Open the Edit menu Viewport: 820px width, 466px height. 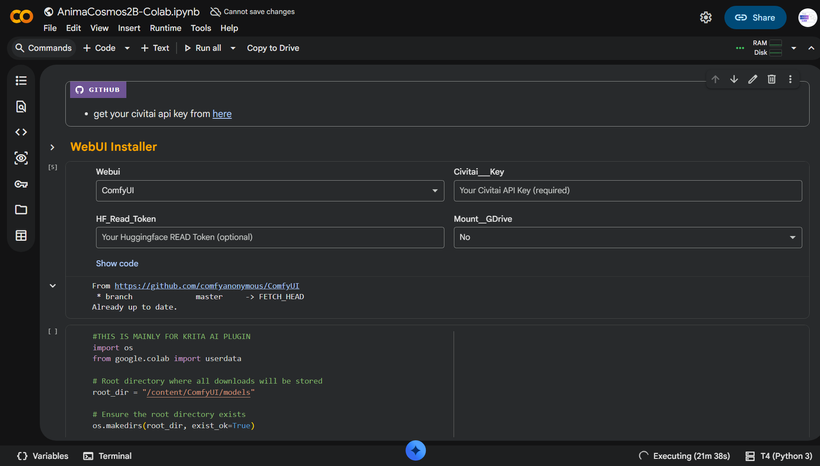[73, 28]
